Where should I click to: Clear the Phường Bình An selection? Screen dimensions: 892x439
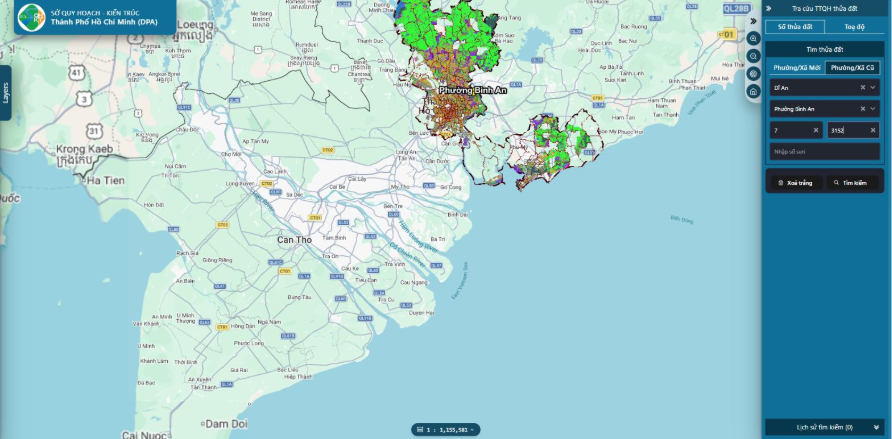(x=862, y=109)
